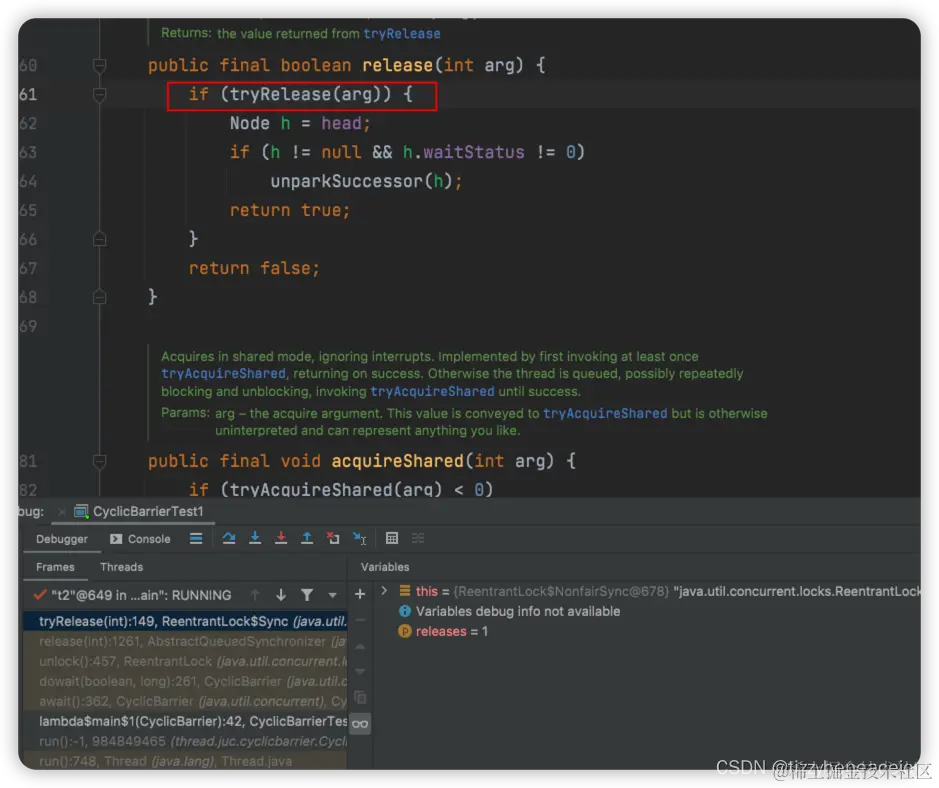Click duplicate watch copy icon

[360, 698]
